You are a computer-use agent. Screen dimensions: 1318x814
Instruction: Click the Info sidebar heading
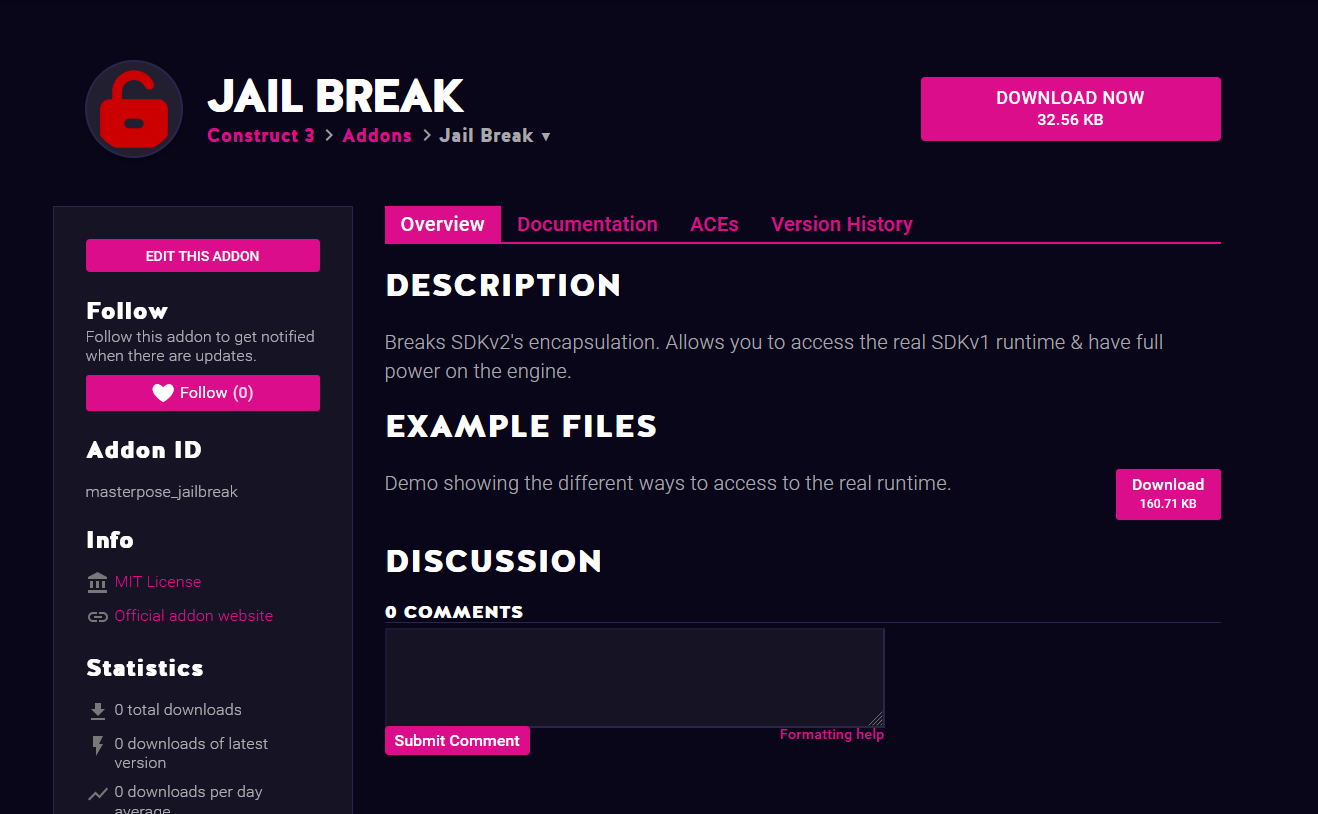110,540
